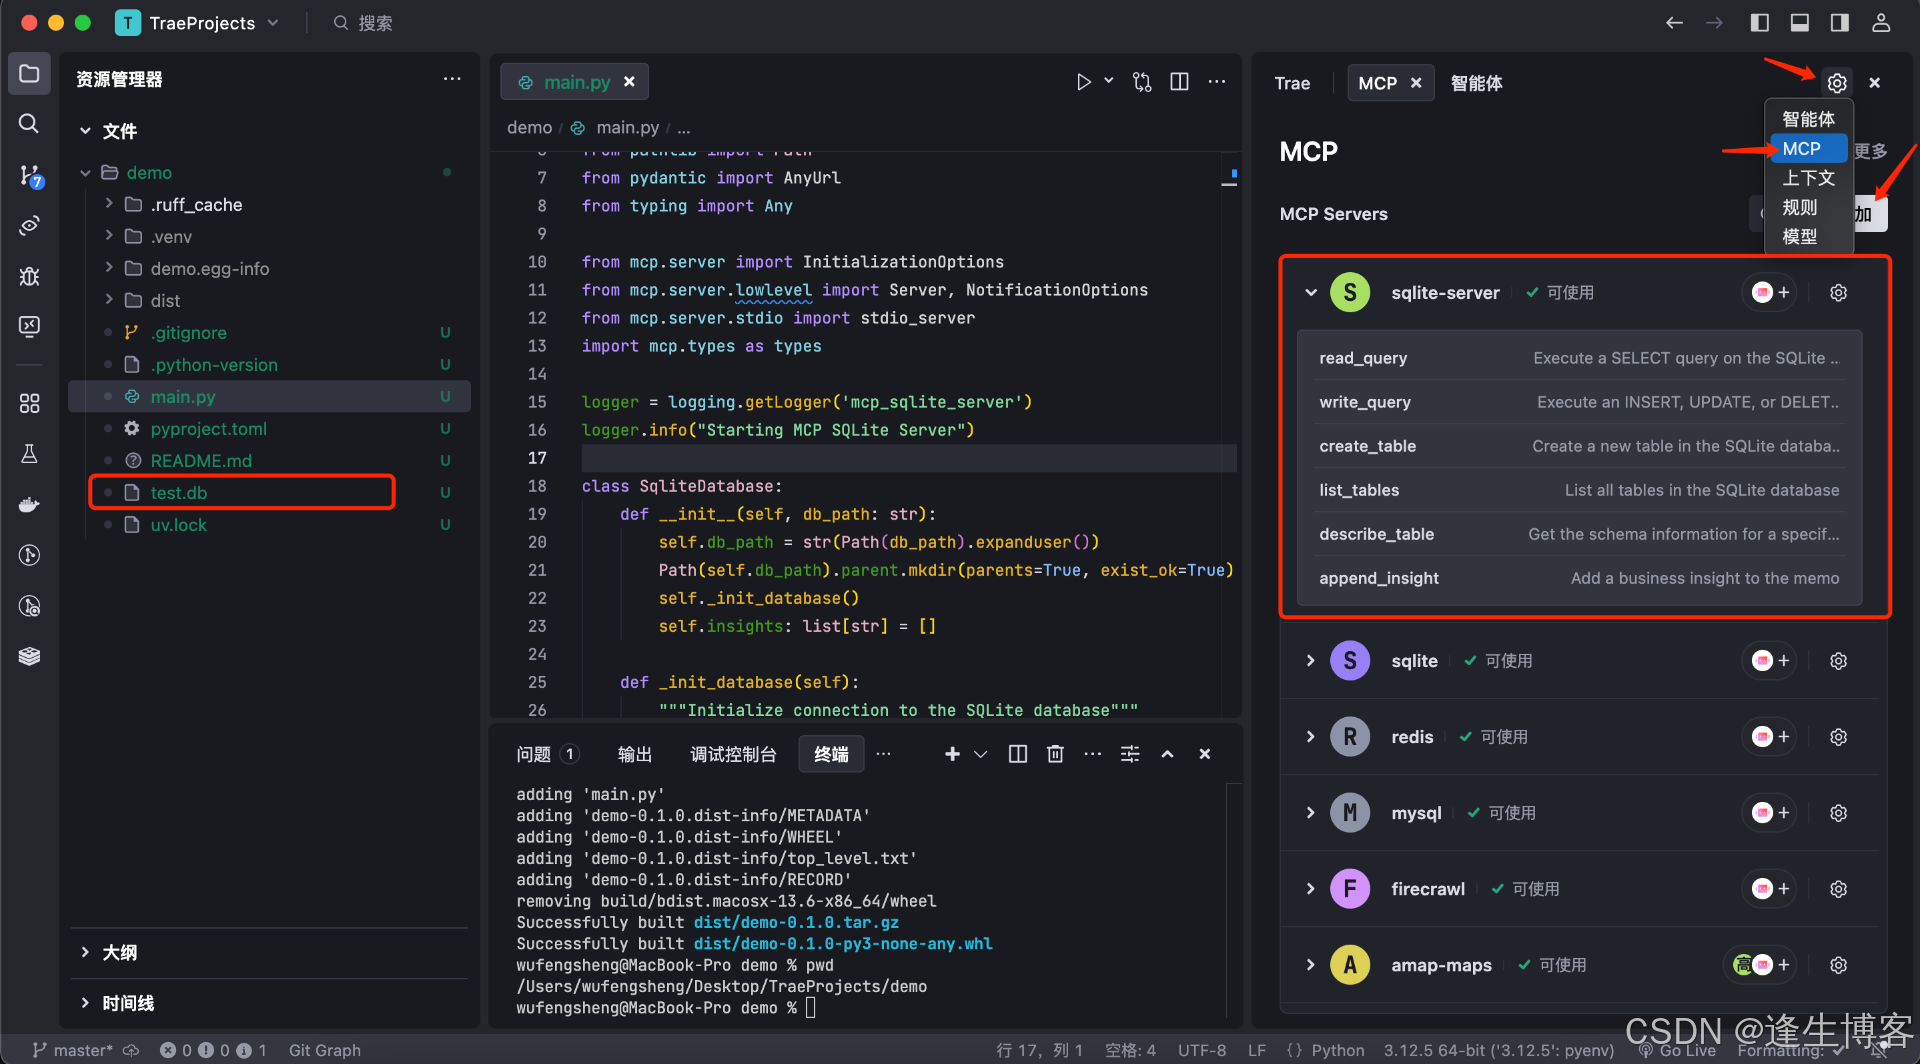Open firecrawl server settings gear
The height and width of the screenshot is (1064, 1920).
(1838, 889)
